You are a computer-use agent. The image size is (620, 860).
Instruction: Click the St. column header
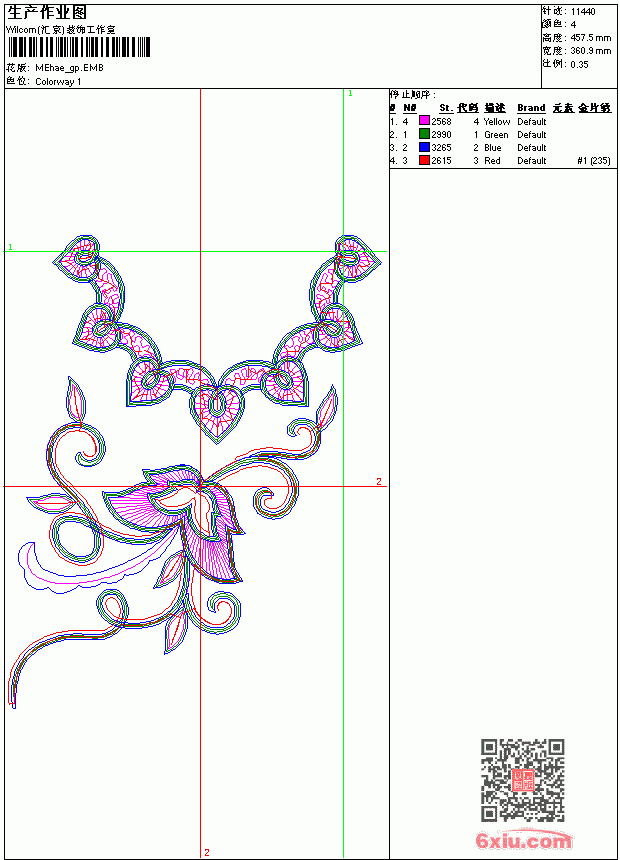click(446, 108)
